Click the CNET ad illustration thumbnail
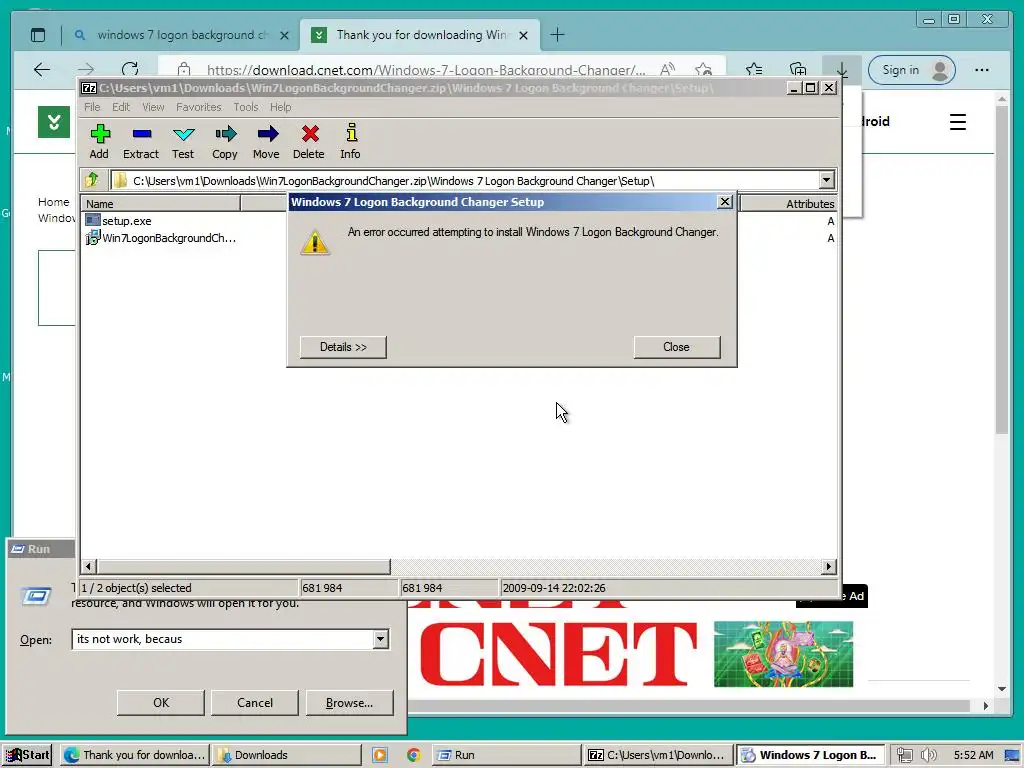Viewport: 1024px width, 768px height. pos(783,654)
